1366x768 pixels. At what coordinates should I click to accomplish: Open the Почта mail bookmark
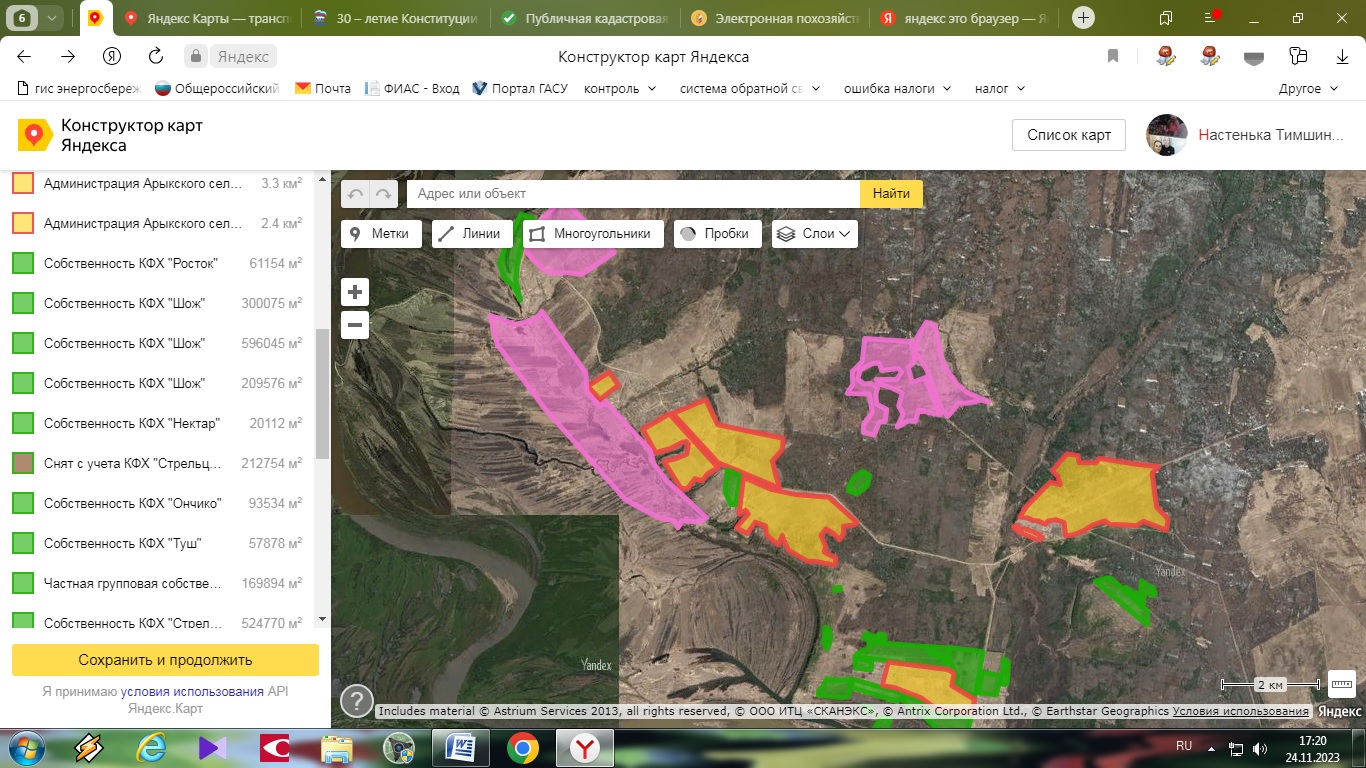[x=322, y=88]
